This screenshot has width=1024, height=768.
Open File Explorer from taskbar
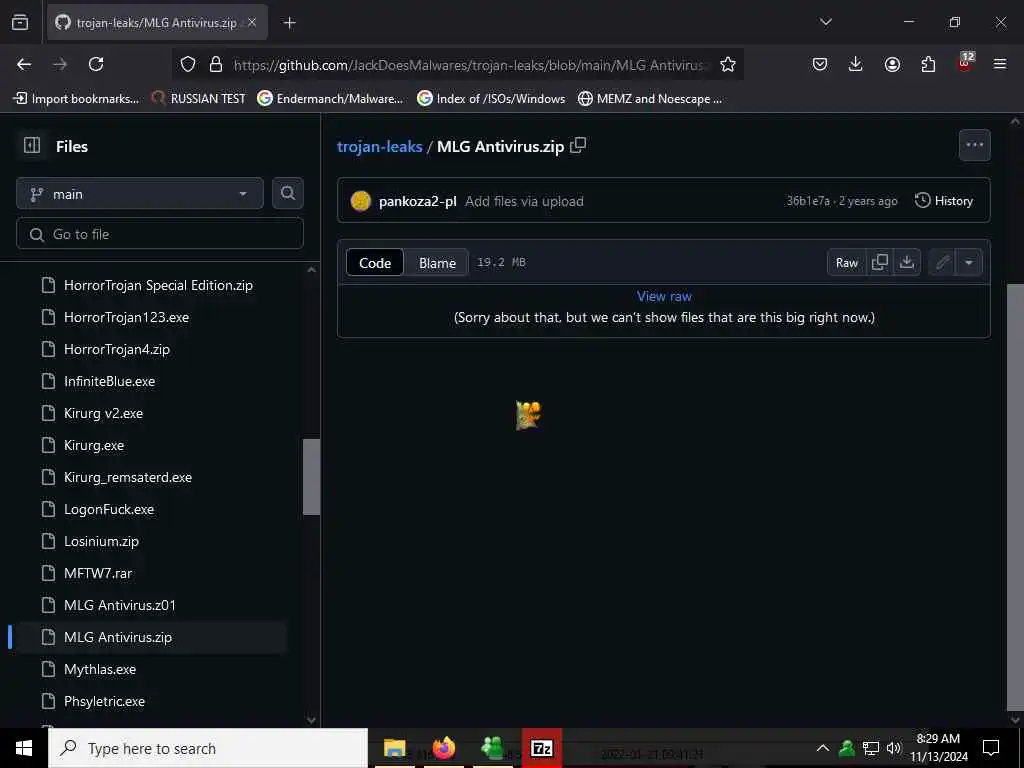click(x=394, y=748)
